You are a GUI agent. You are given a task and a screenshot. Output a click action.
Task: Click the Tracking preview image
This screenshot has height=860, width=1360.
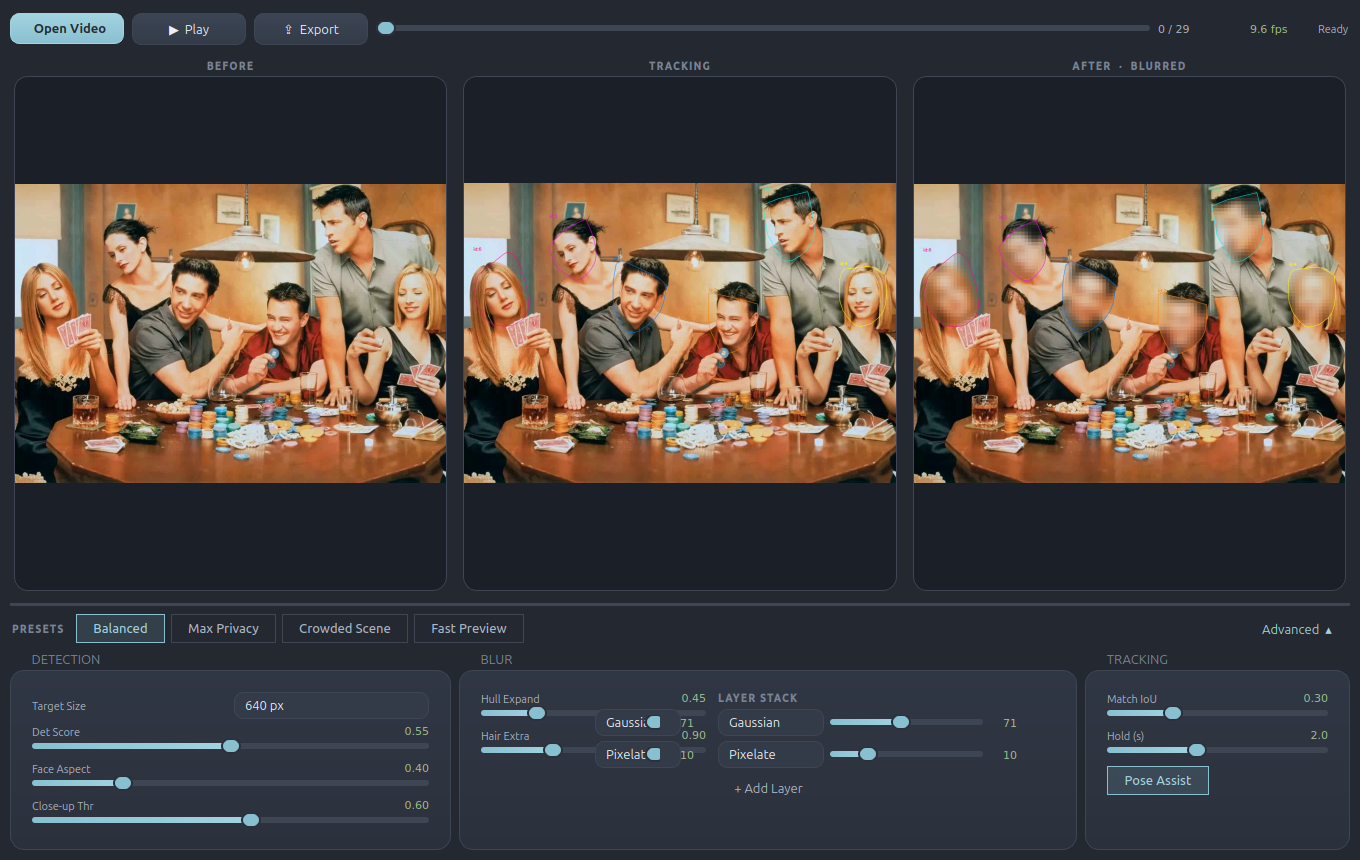(x=680, y=333)
